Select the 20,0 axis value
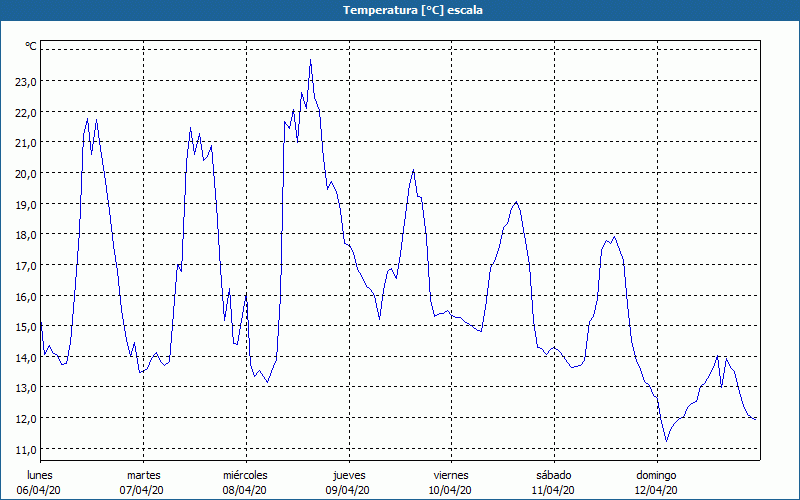The width and height of the screenshot is (800, 500). (26, 173)
